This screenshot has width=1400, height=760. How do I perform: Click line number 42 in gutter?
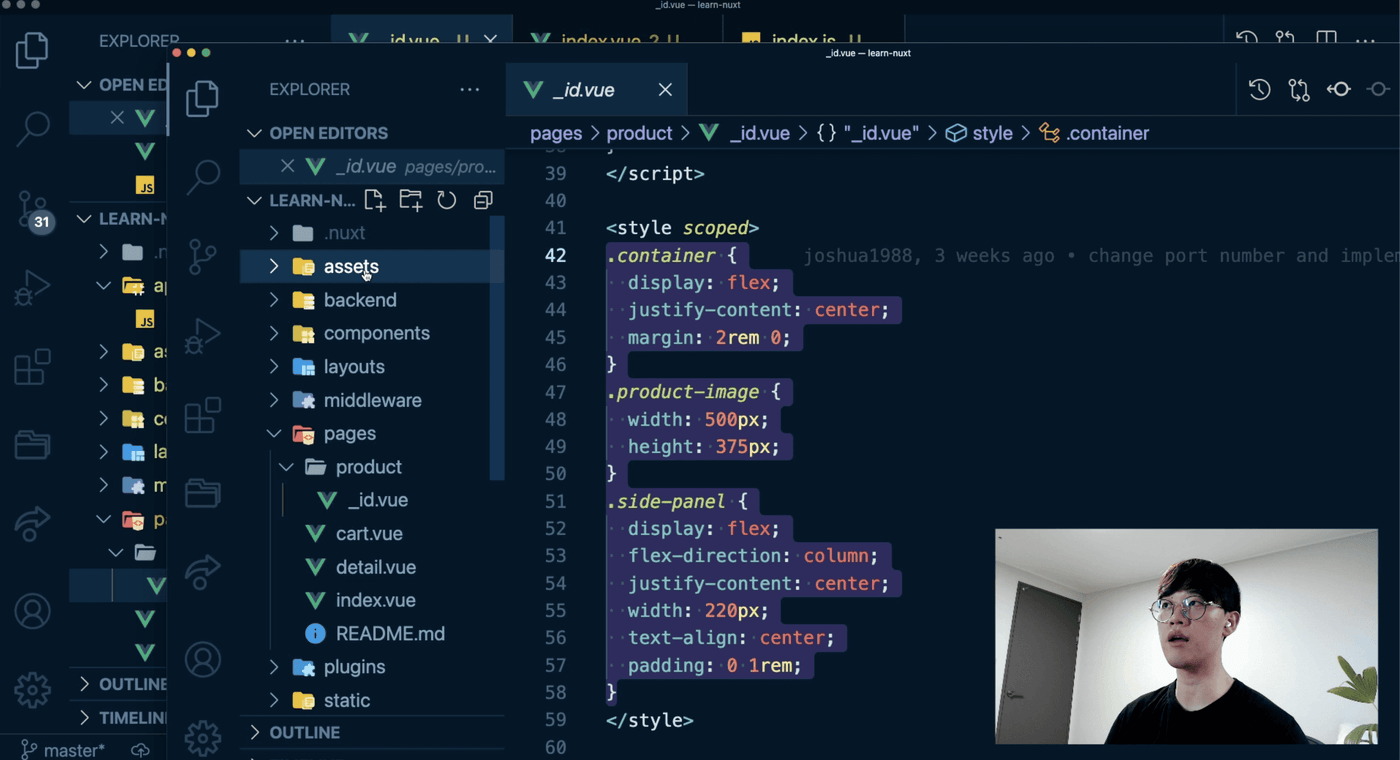[555, 256]
